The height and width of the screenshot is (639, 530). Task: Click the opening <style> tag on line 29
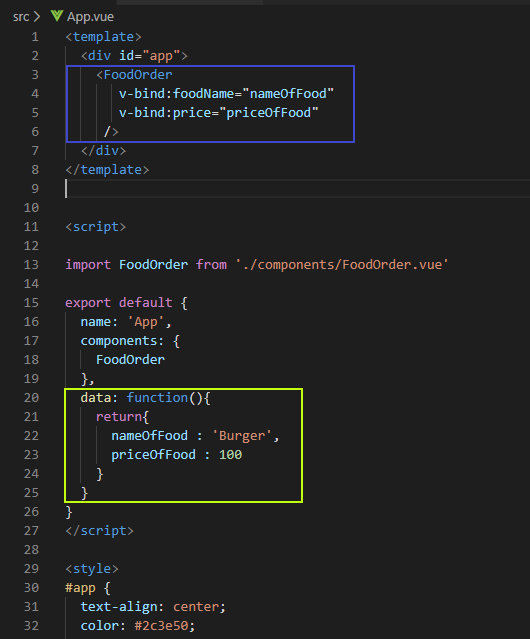pos(92,568)
